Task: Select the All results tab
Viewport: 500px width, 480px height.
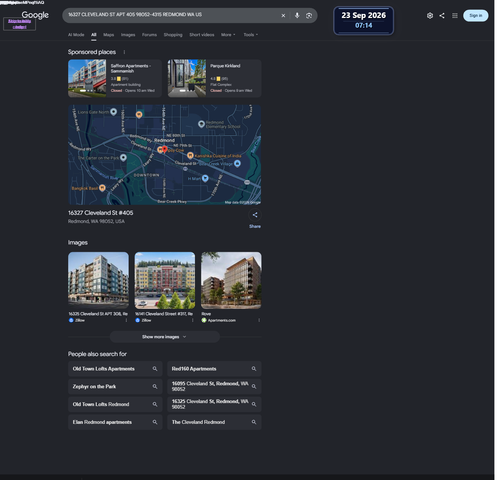Action: click(x=94, y=35)
